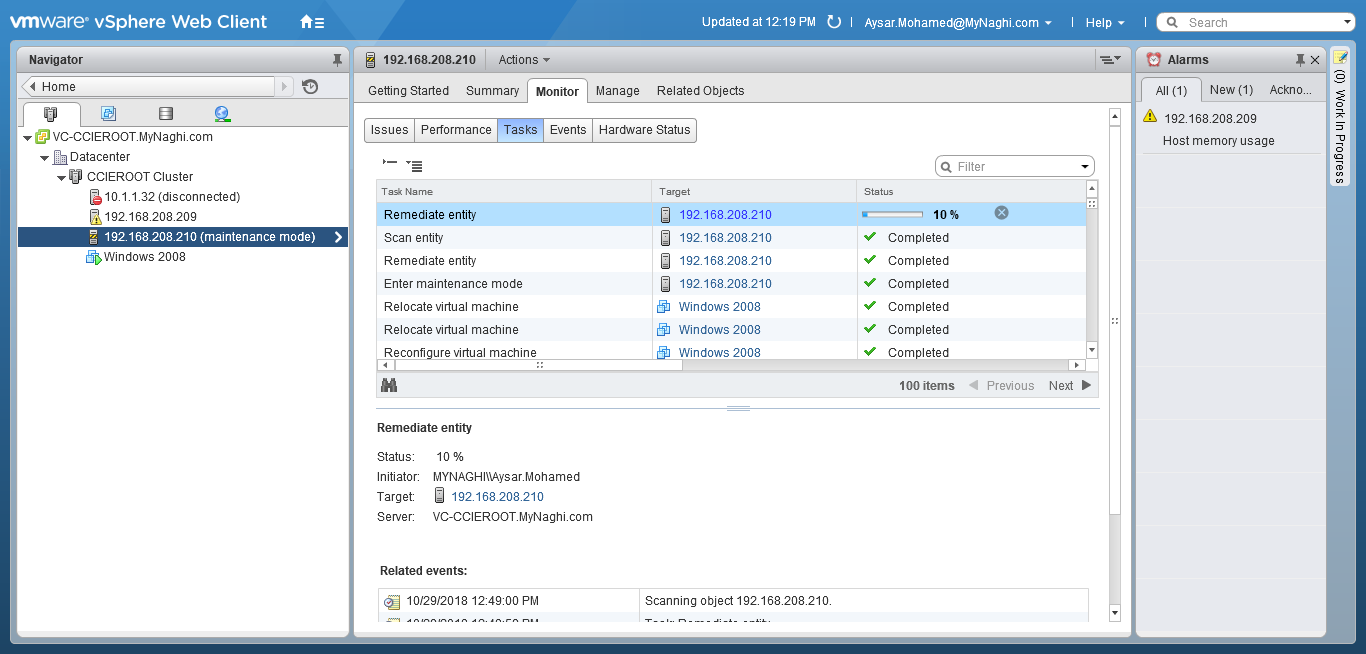The width and height of the screenshot is (1366, 654).
Task: Open the Networking navigator tab
Action: click(222, 114)
